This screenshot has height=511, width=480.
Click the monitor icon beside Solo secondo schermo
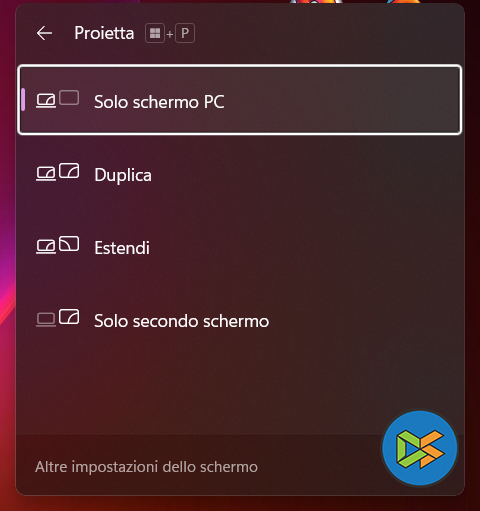[x=69, y=317]
